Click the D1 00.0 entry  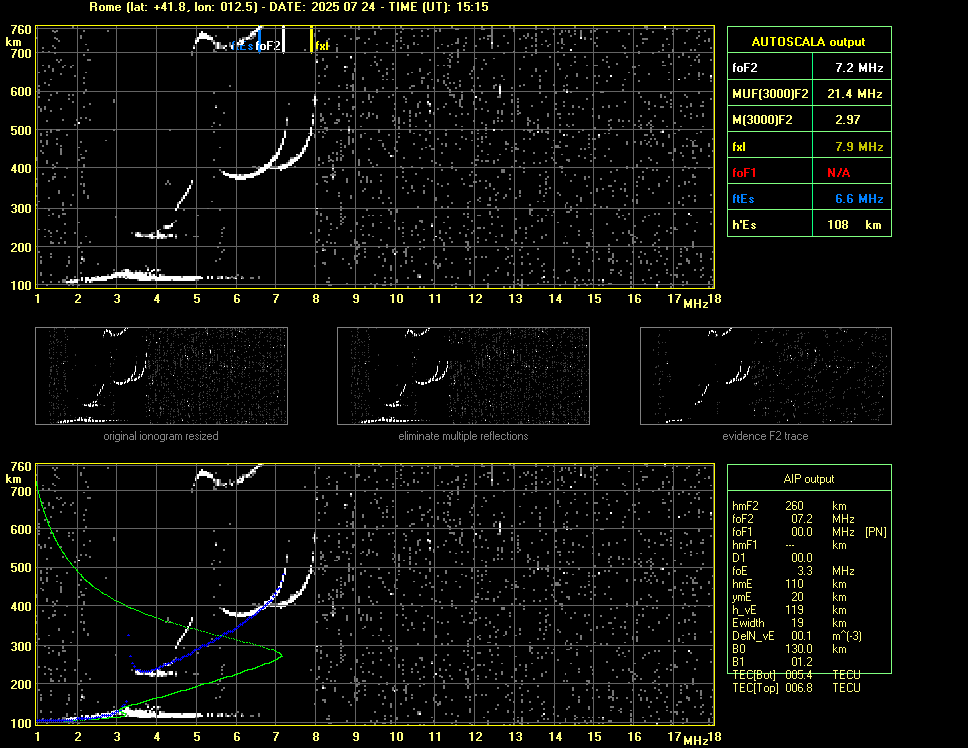pyautogui.click(x=772, y=558)
